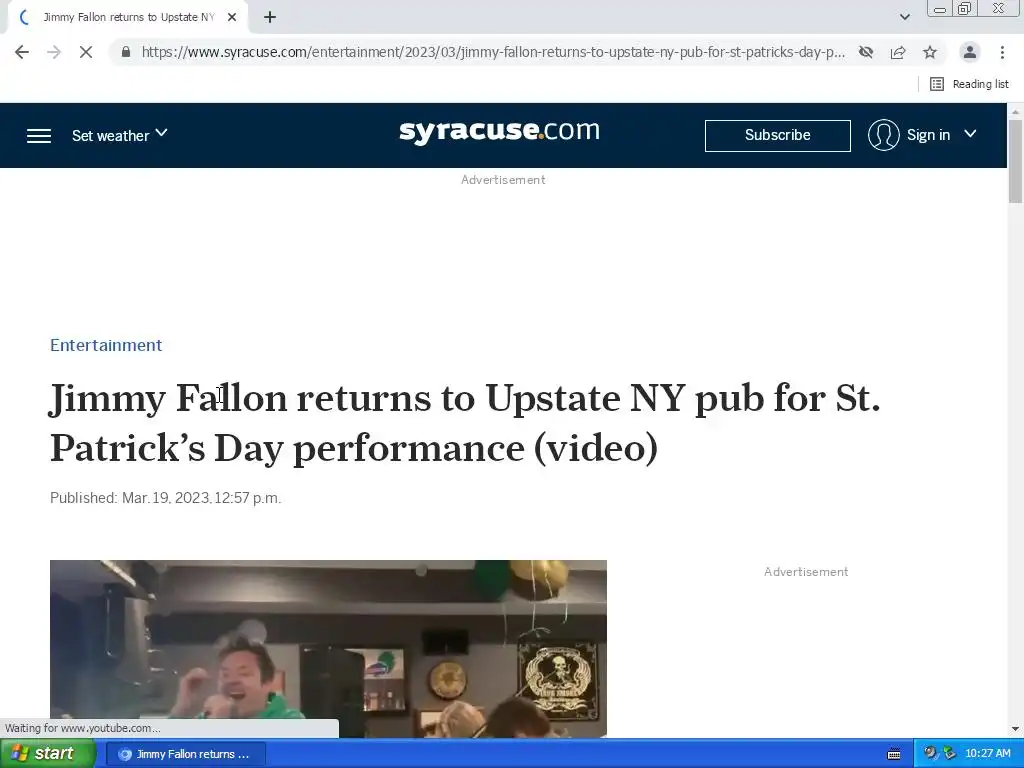Open the Windows Start menu
1024x768 pixels.
click(x=47, y=754)
